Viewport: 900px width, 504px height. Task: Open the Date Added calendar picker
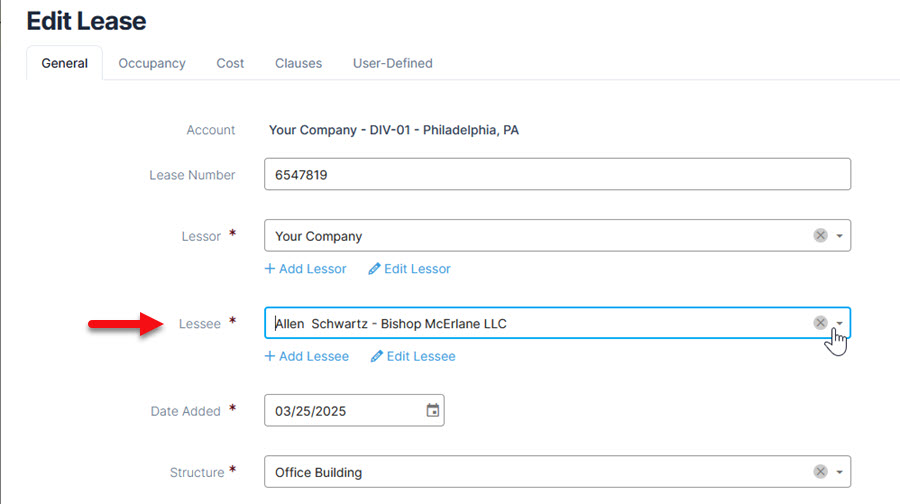(x=432, y=410)
